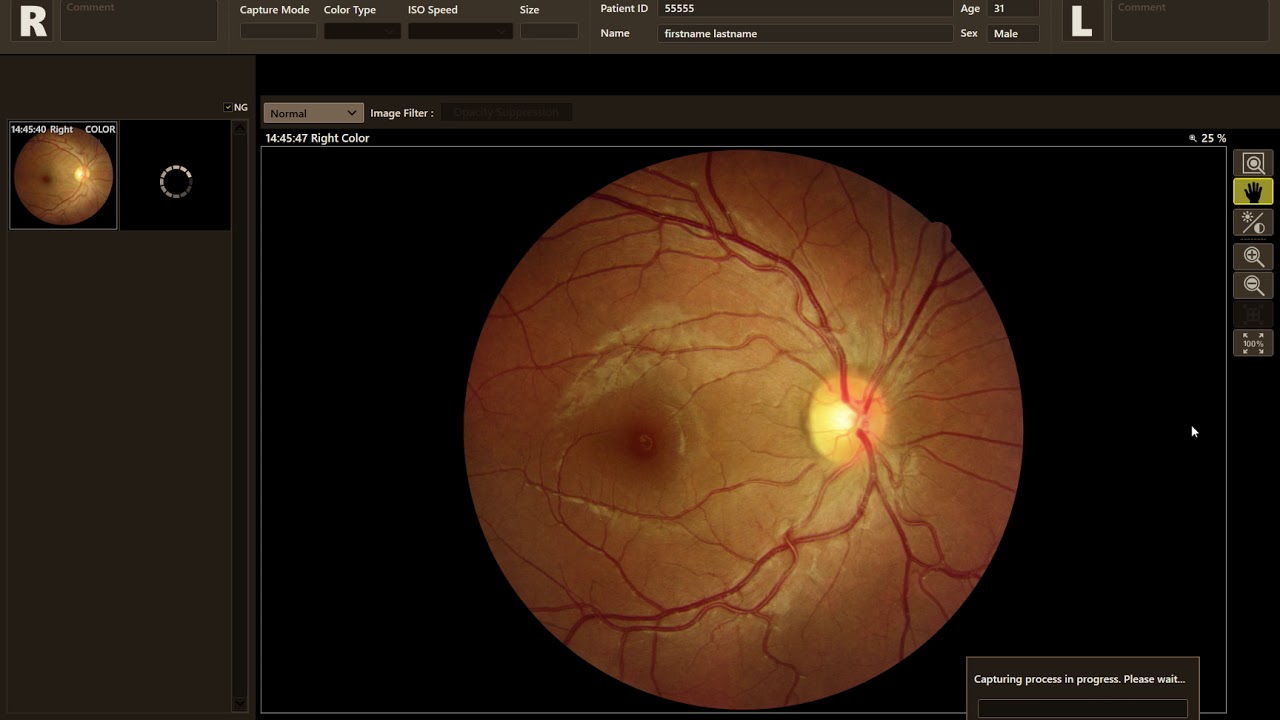The image size is (1280, 720).
Task: Zoom in on the fundus image
Action: 1253,256
